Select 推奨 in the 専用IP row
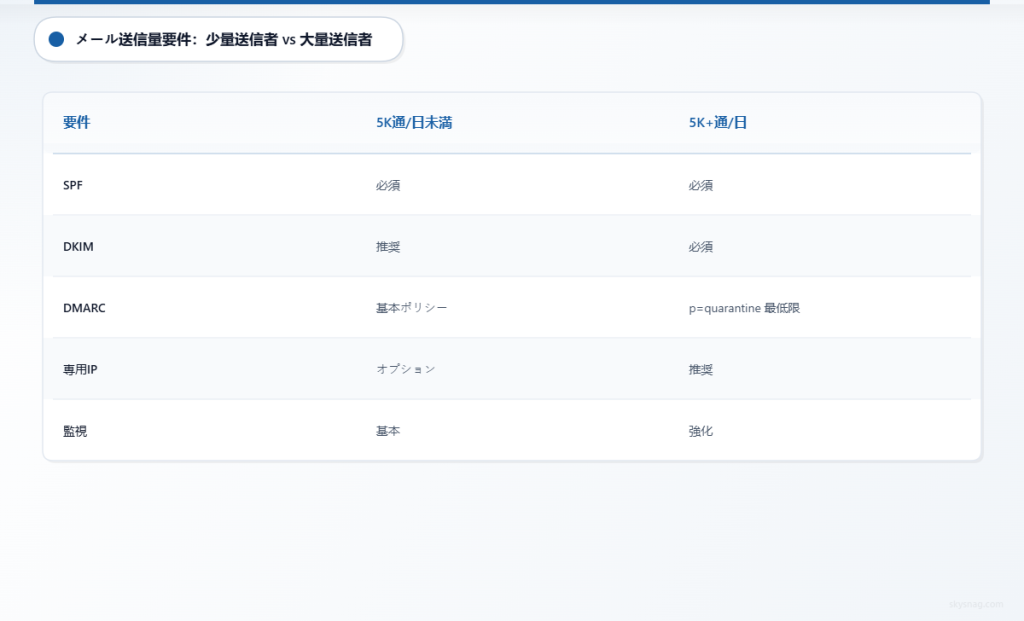This screenshot has width=1024, height=621. coord(700,369)
